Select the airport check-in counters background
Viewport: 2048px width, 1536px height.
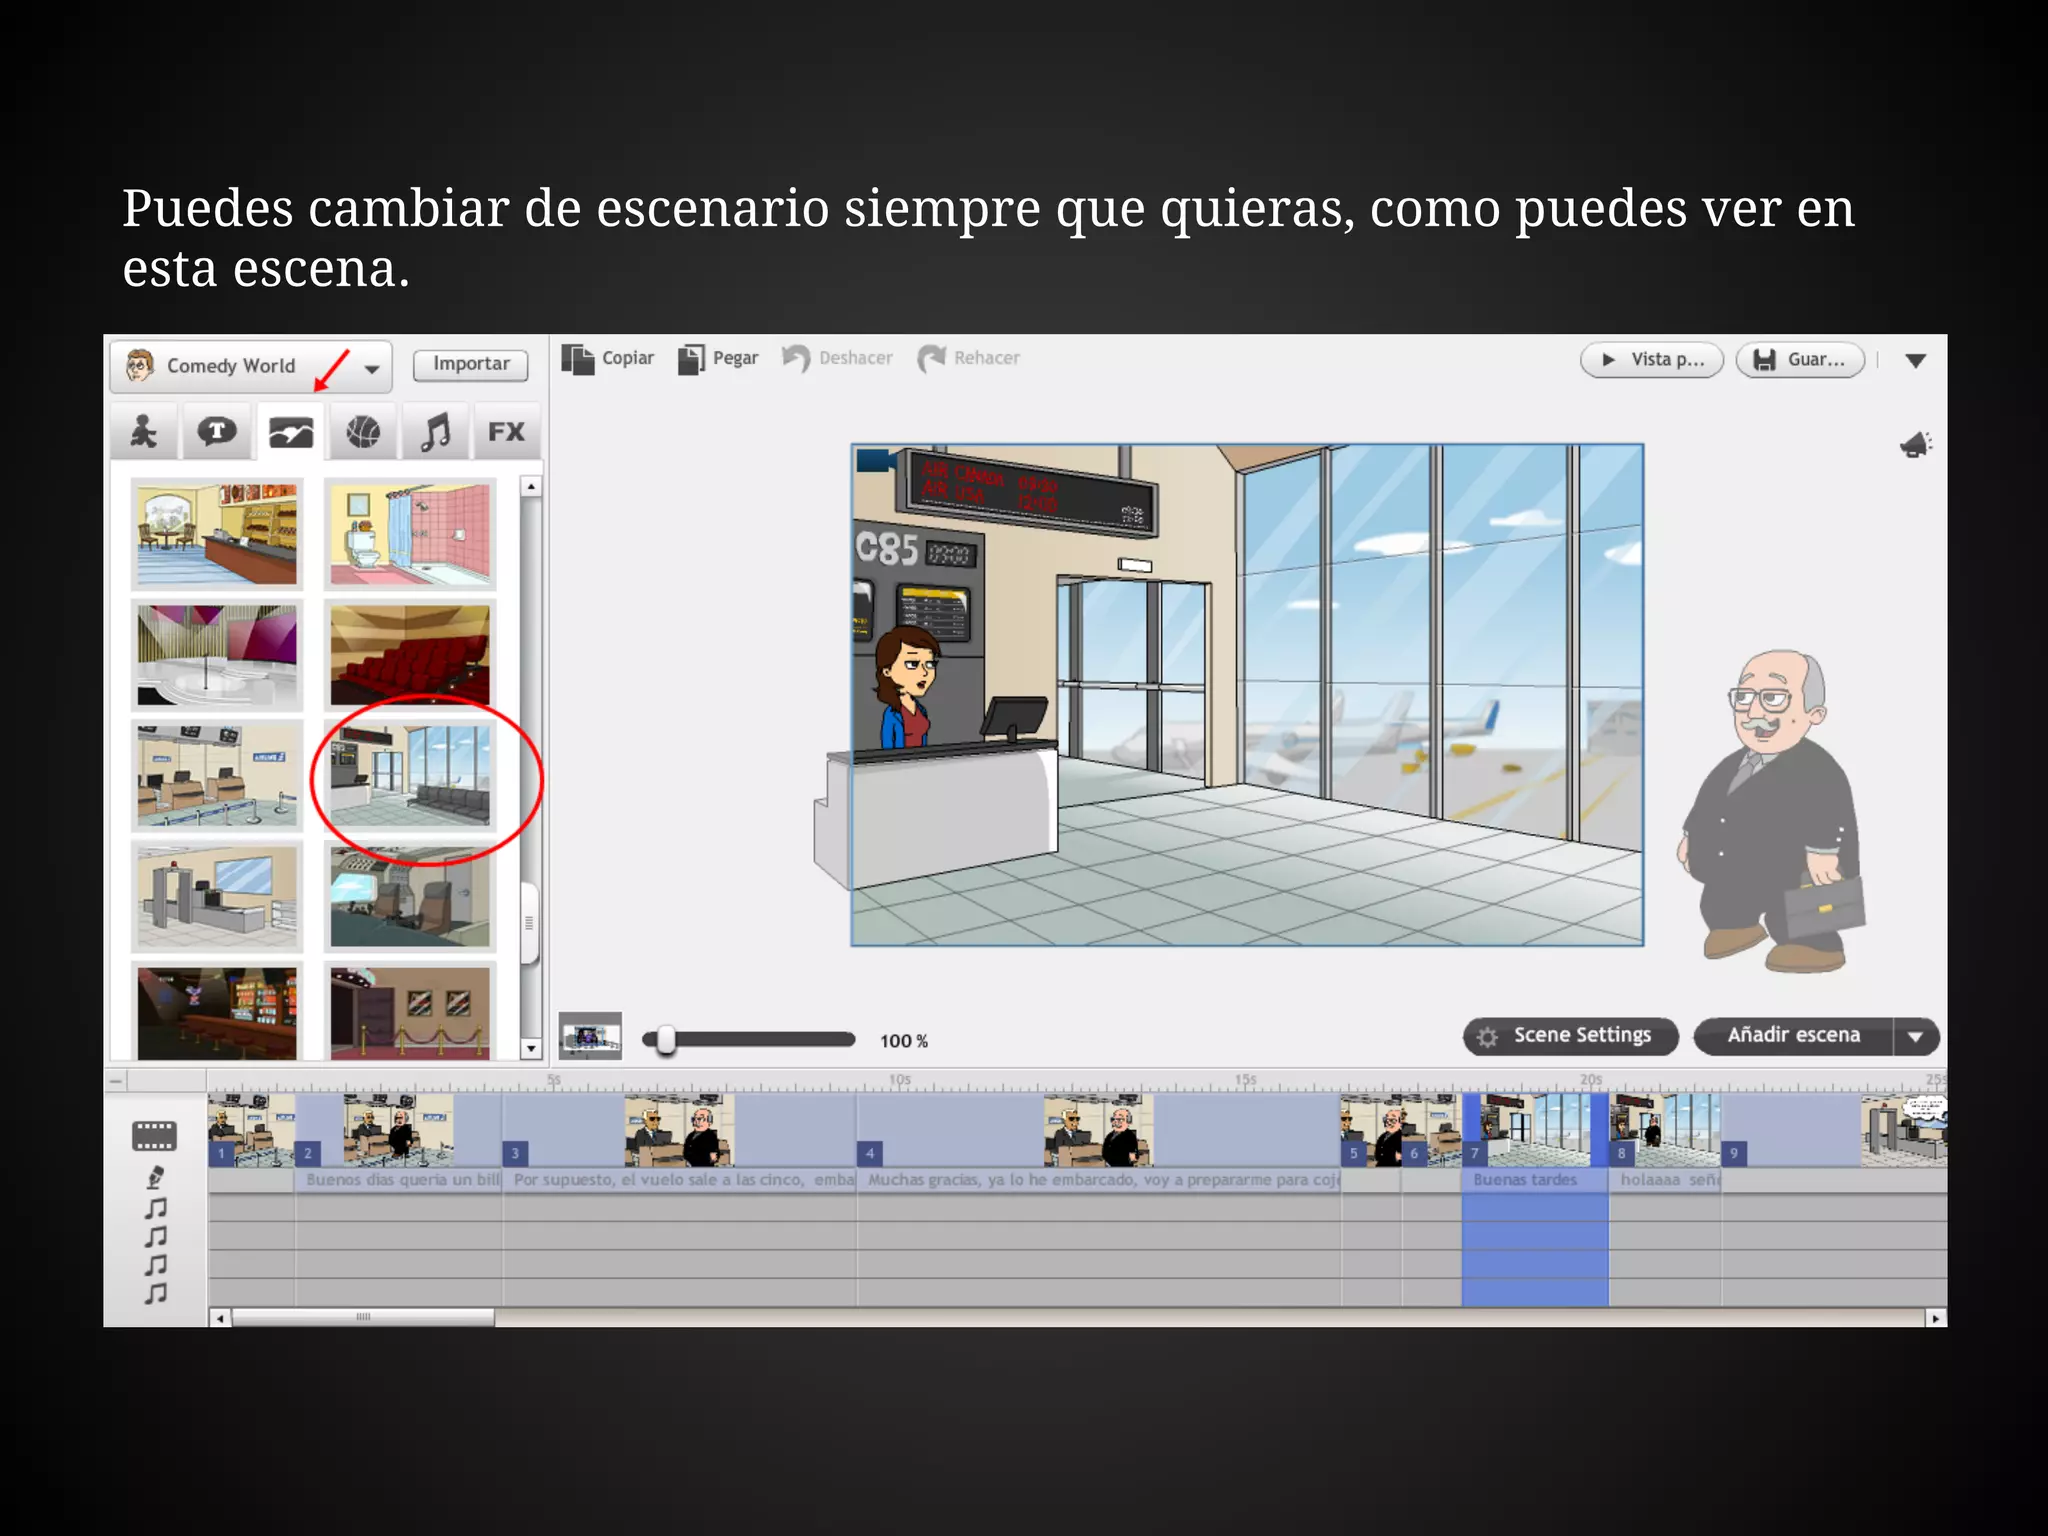pos(217,776)
